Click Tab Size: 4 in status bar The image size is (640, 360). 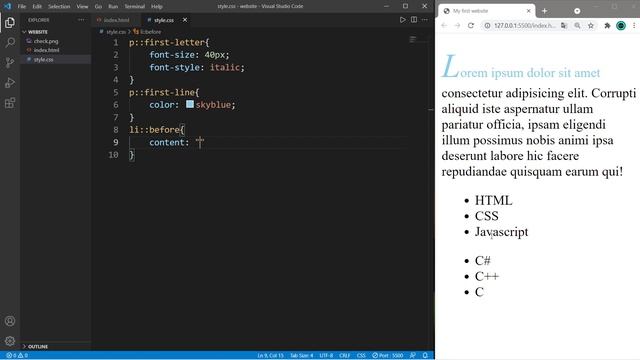click(302, 356)
